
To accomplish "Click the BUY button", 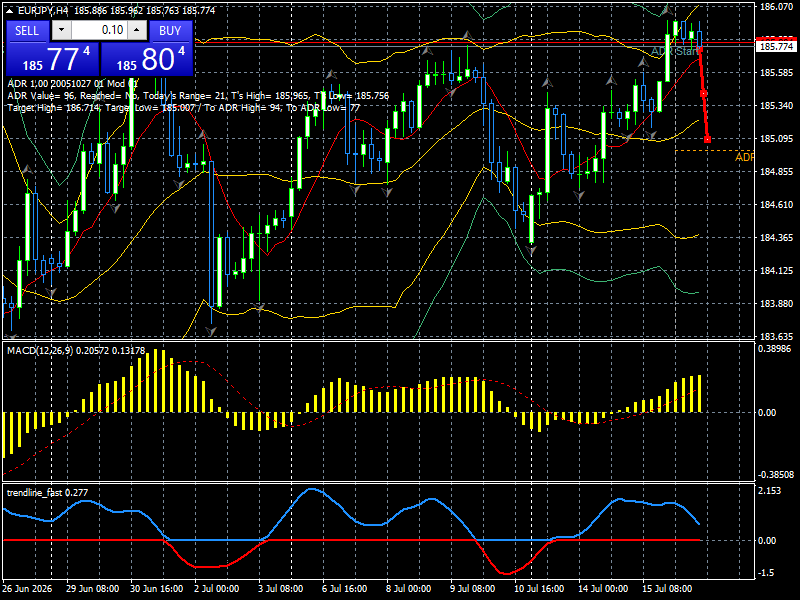I will pos(170,31).
